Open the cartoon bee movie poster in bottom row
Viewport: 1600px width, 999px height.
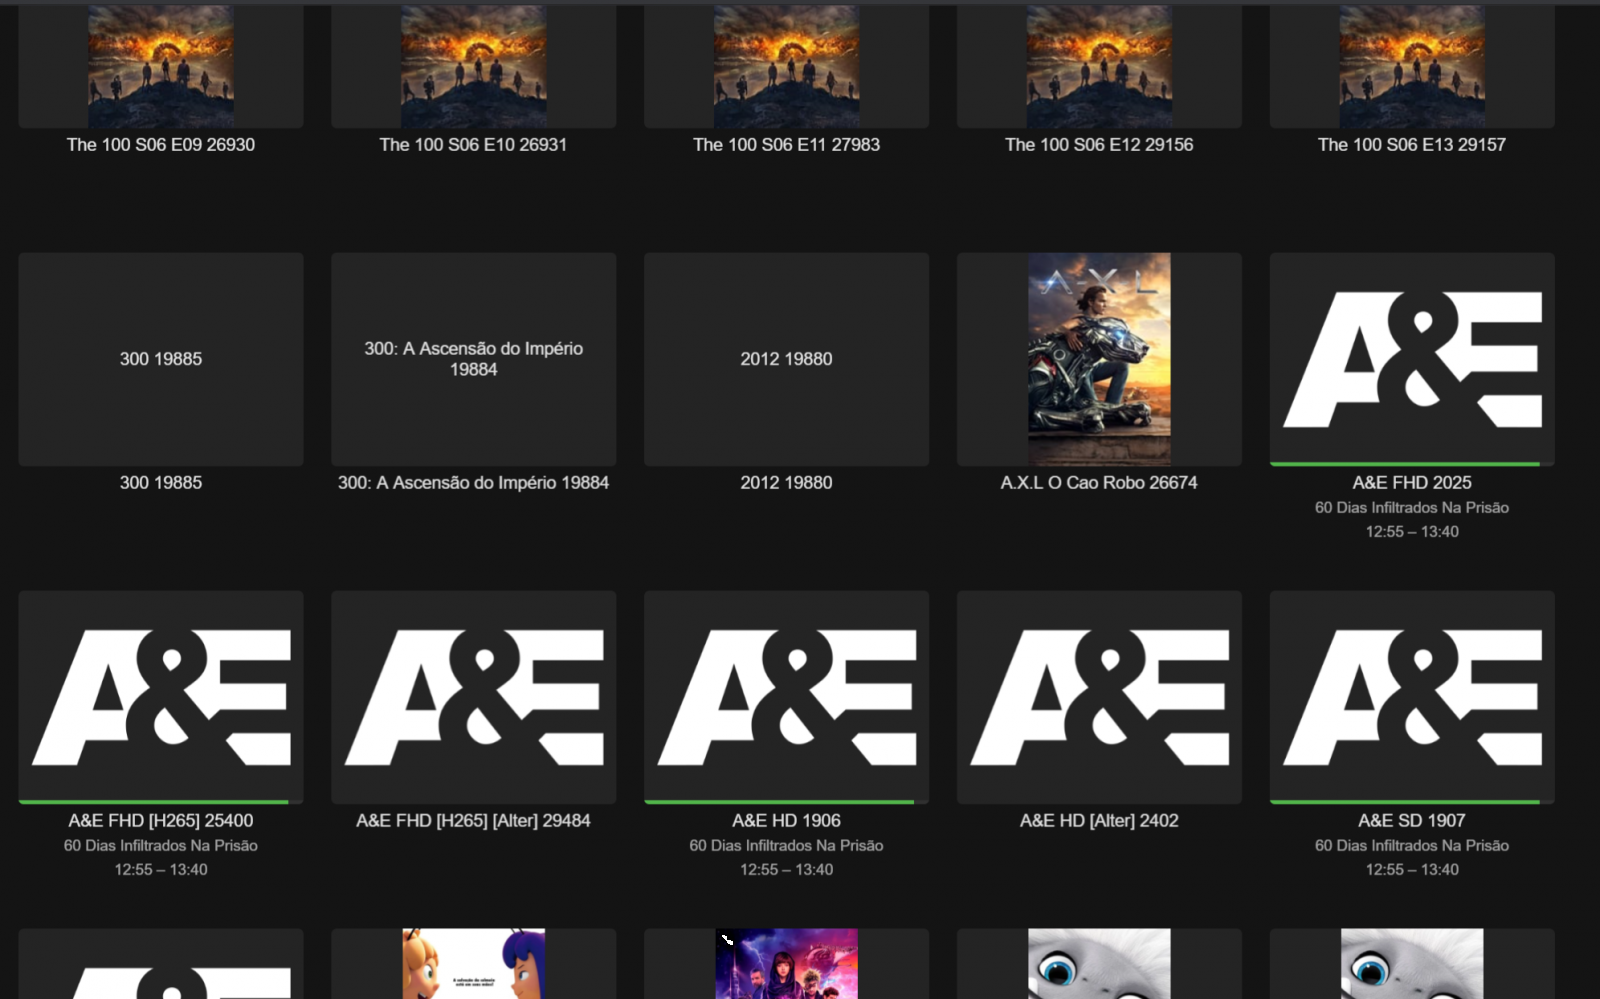click(474, 964)
